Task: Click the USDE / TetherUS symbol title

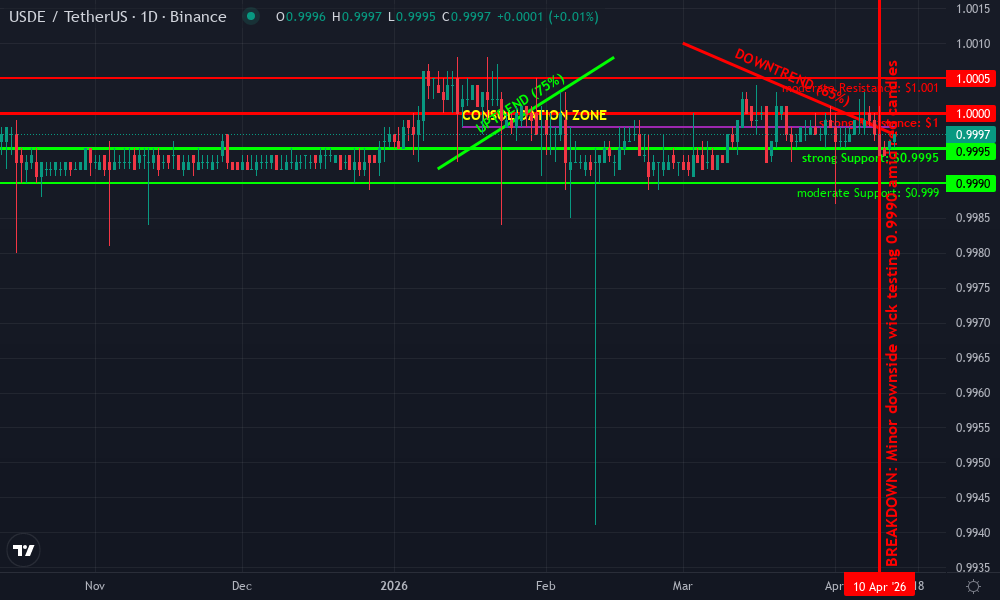Action: pyautogui.click(x=117, y=17)
